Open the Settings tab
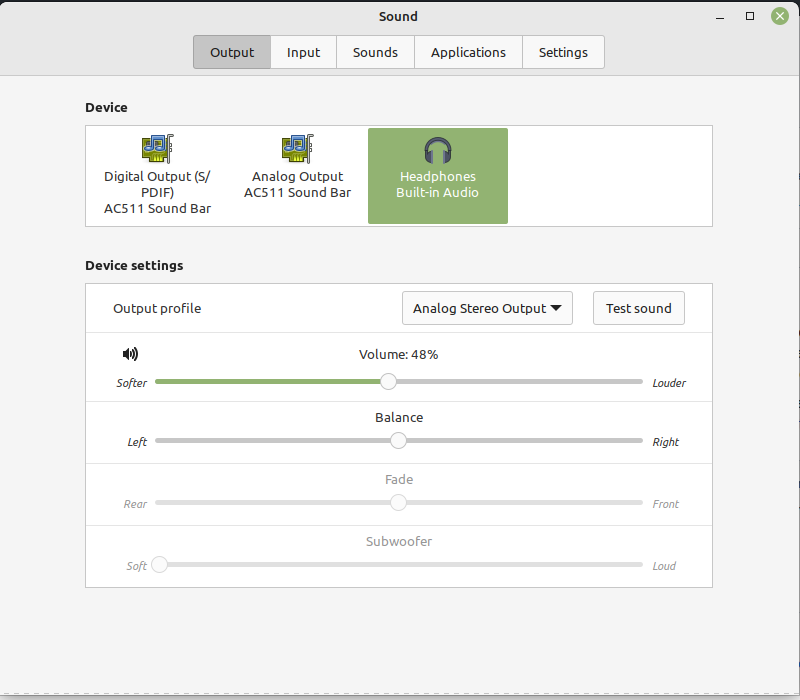This screenshot has width=800, height=700. tap(563, 52)
